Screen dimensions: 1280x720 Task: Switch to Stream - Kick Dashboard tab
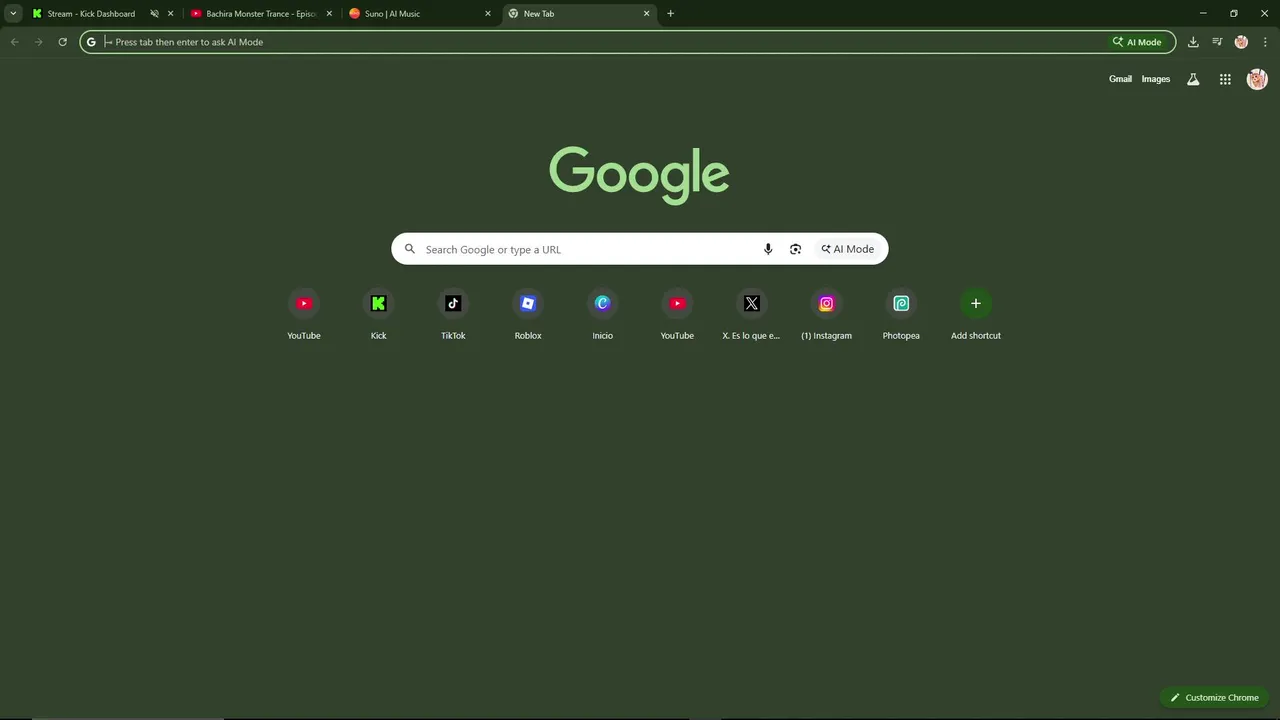pos(91,14)
